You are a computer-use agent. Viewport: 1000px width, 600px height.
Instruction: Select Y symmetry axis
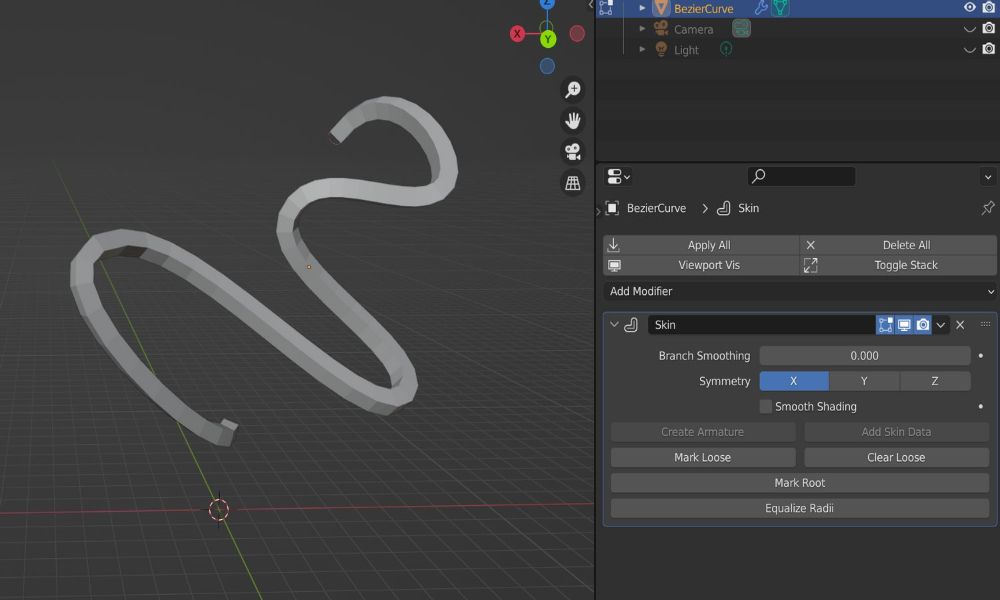864,381
